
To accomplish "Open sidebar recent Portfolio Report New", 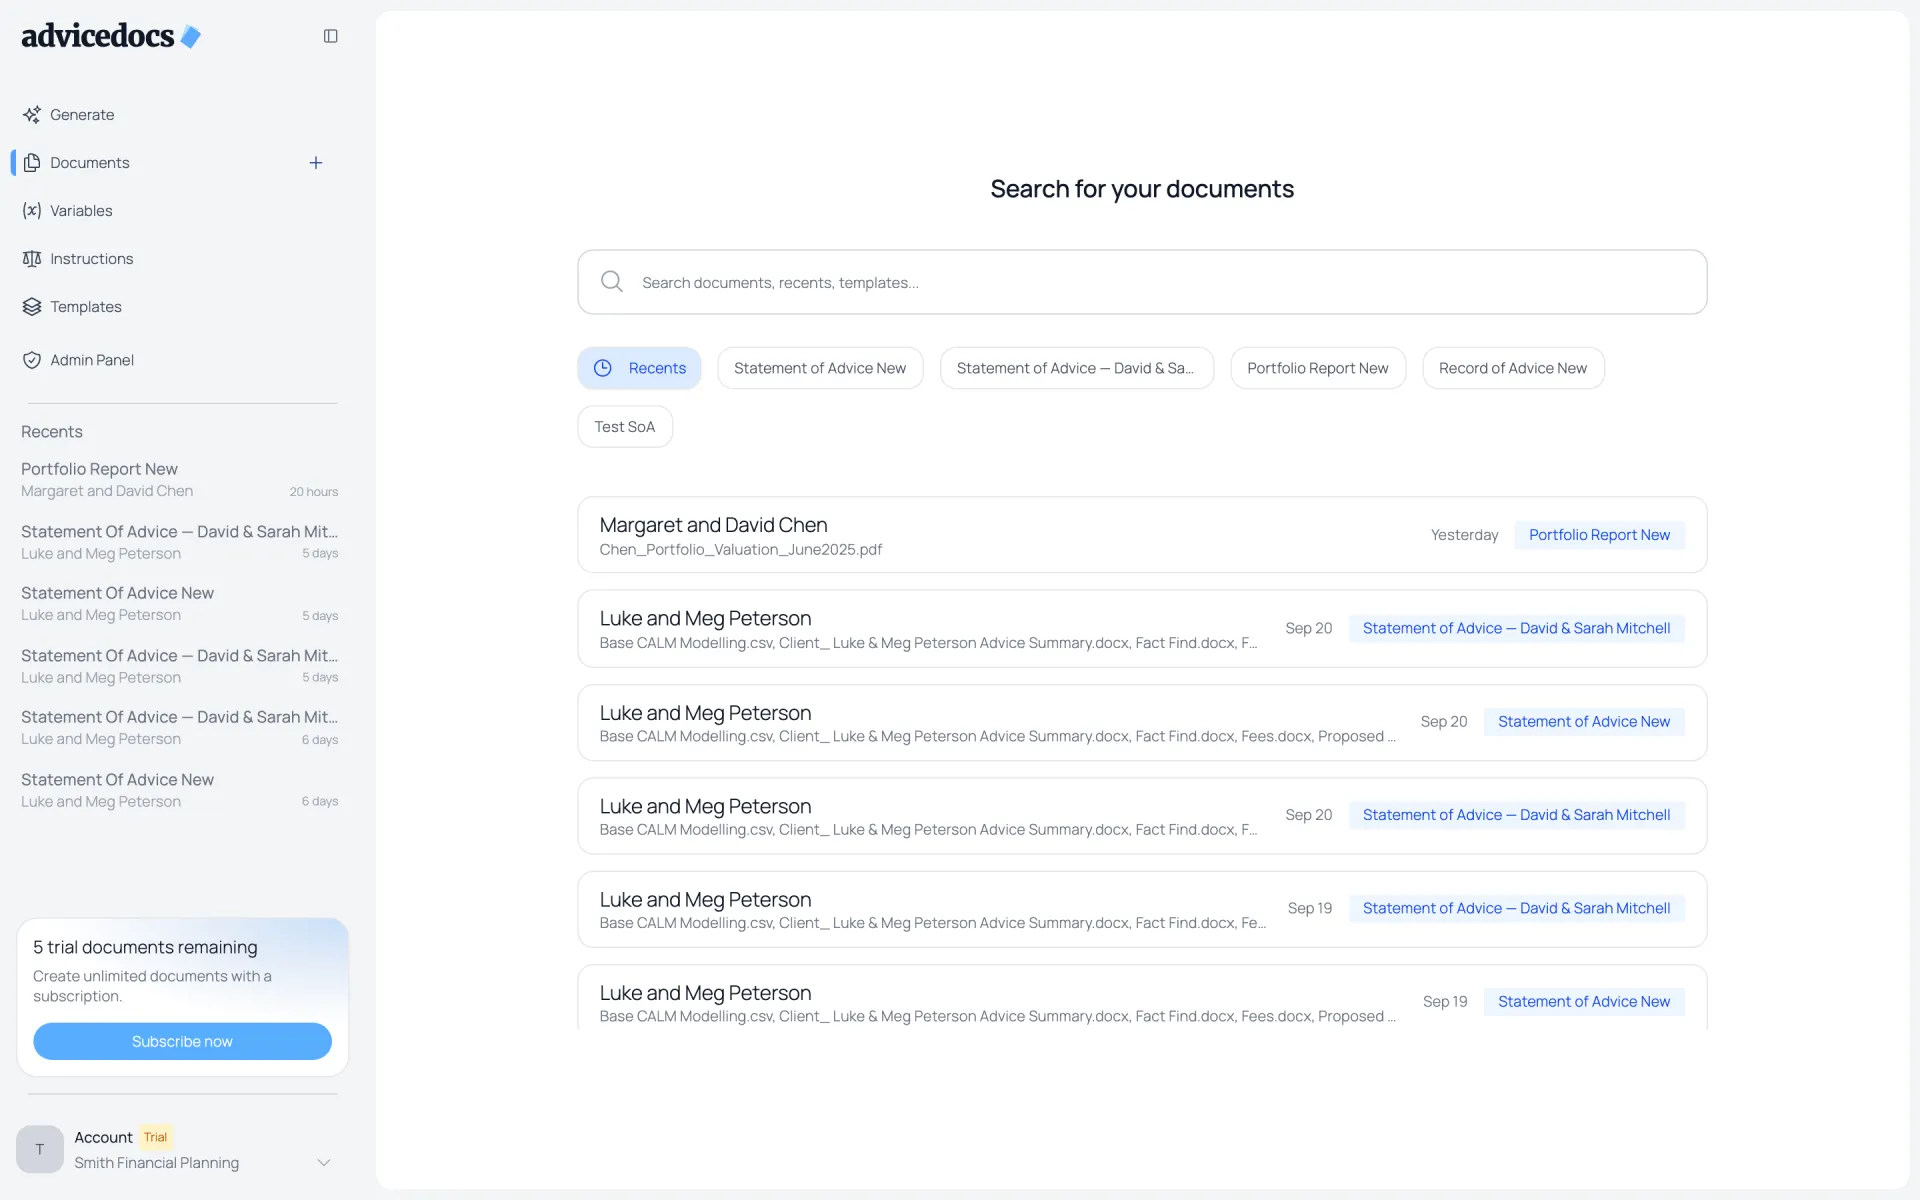I will tap(180, 480).
